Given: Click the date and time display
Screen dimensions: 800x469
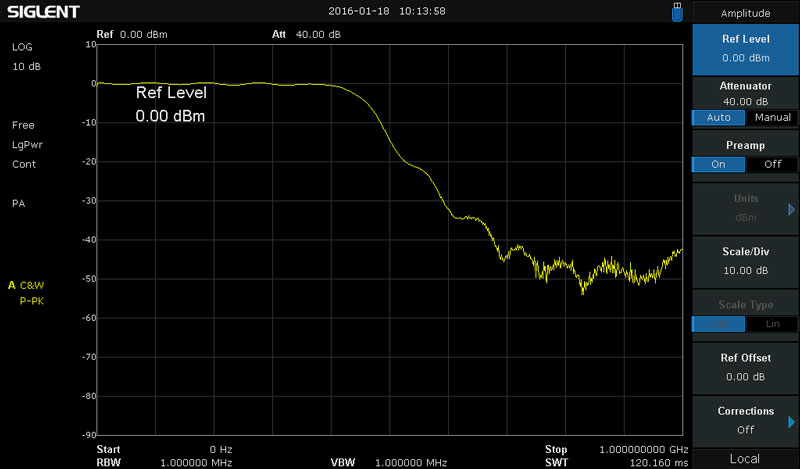Looking at the screenshot, I should point(386,12).
